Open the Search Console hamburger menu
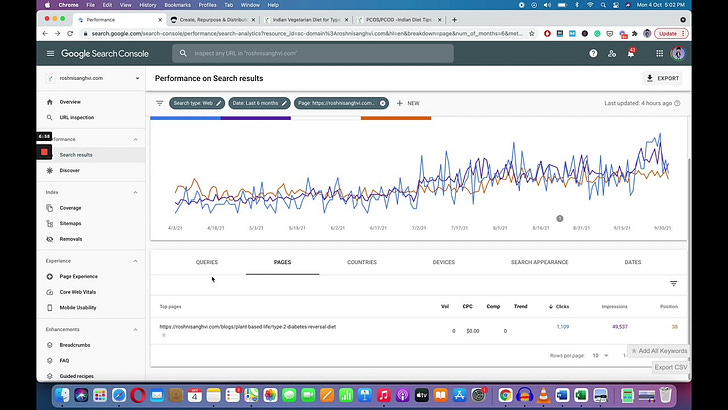Image resolution: width=728 pixels, height=410 pixels. coord(50,53)
